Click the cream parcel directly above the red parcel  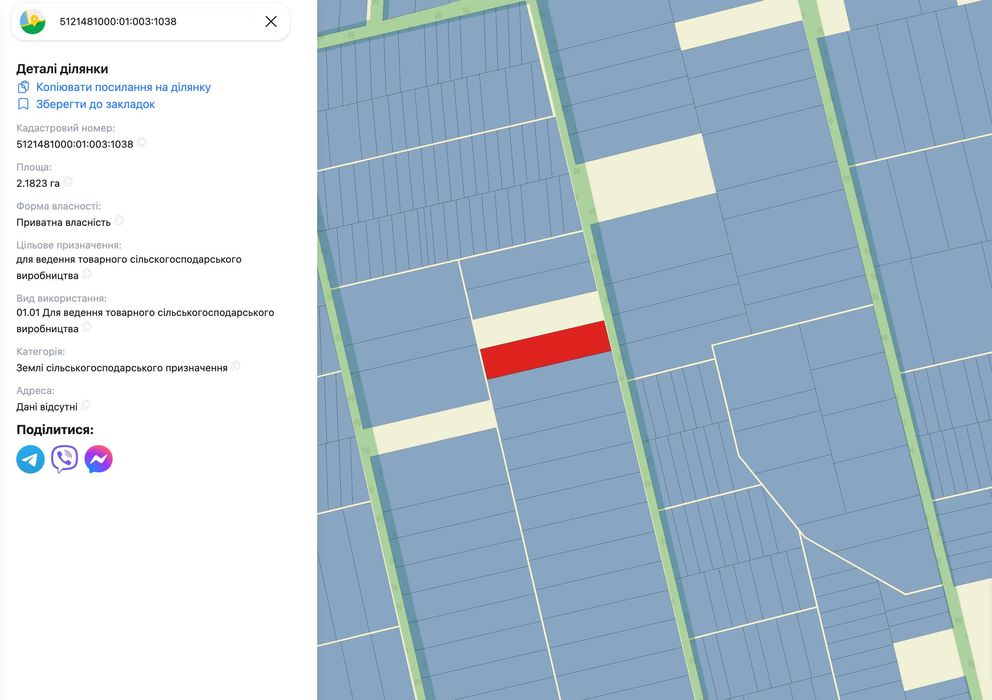point(539,320)
